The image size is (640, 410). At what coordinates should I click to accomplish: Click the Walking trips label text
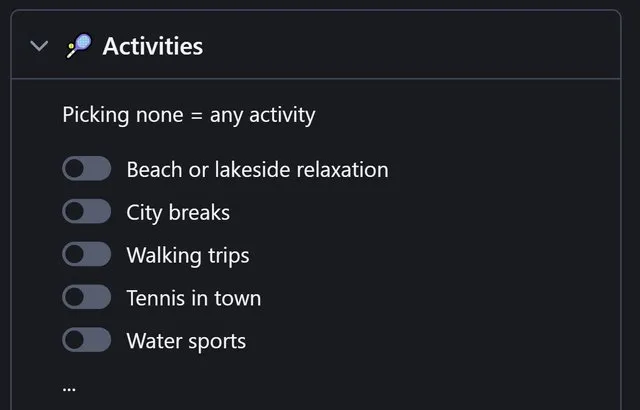[188, 256]
